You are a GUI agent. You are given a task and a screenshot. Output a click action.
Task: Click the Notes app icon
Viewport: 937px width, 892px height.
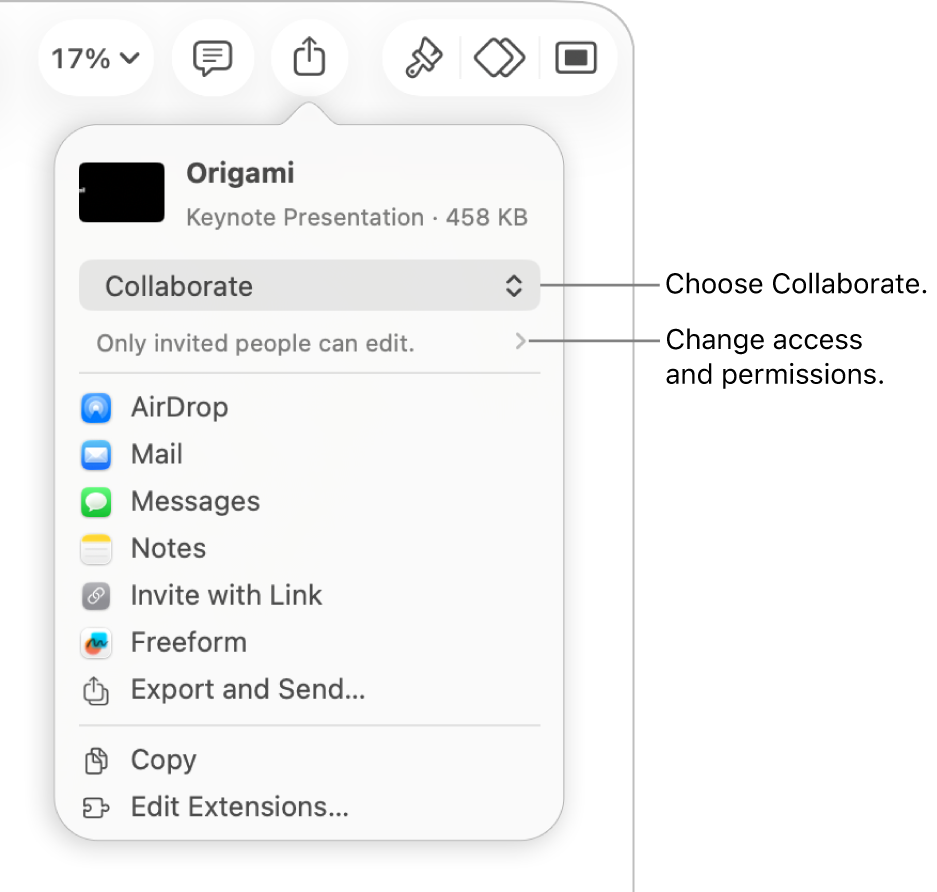[x=96, y=548]
